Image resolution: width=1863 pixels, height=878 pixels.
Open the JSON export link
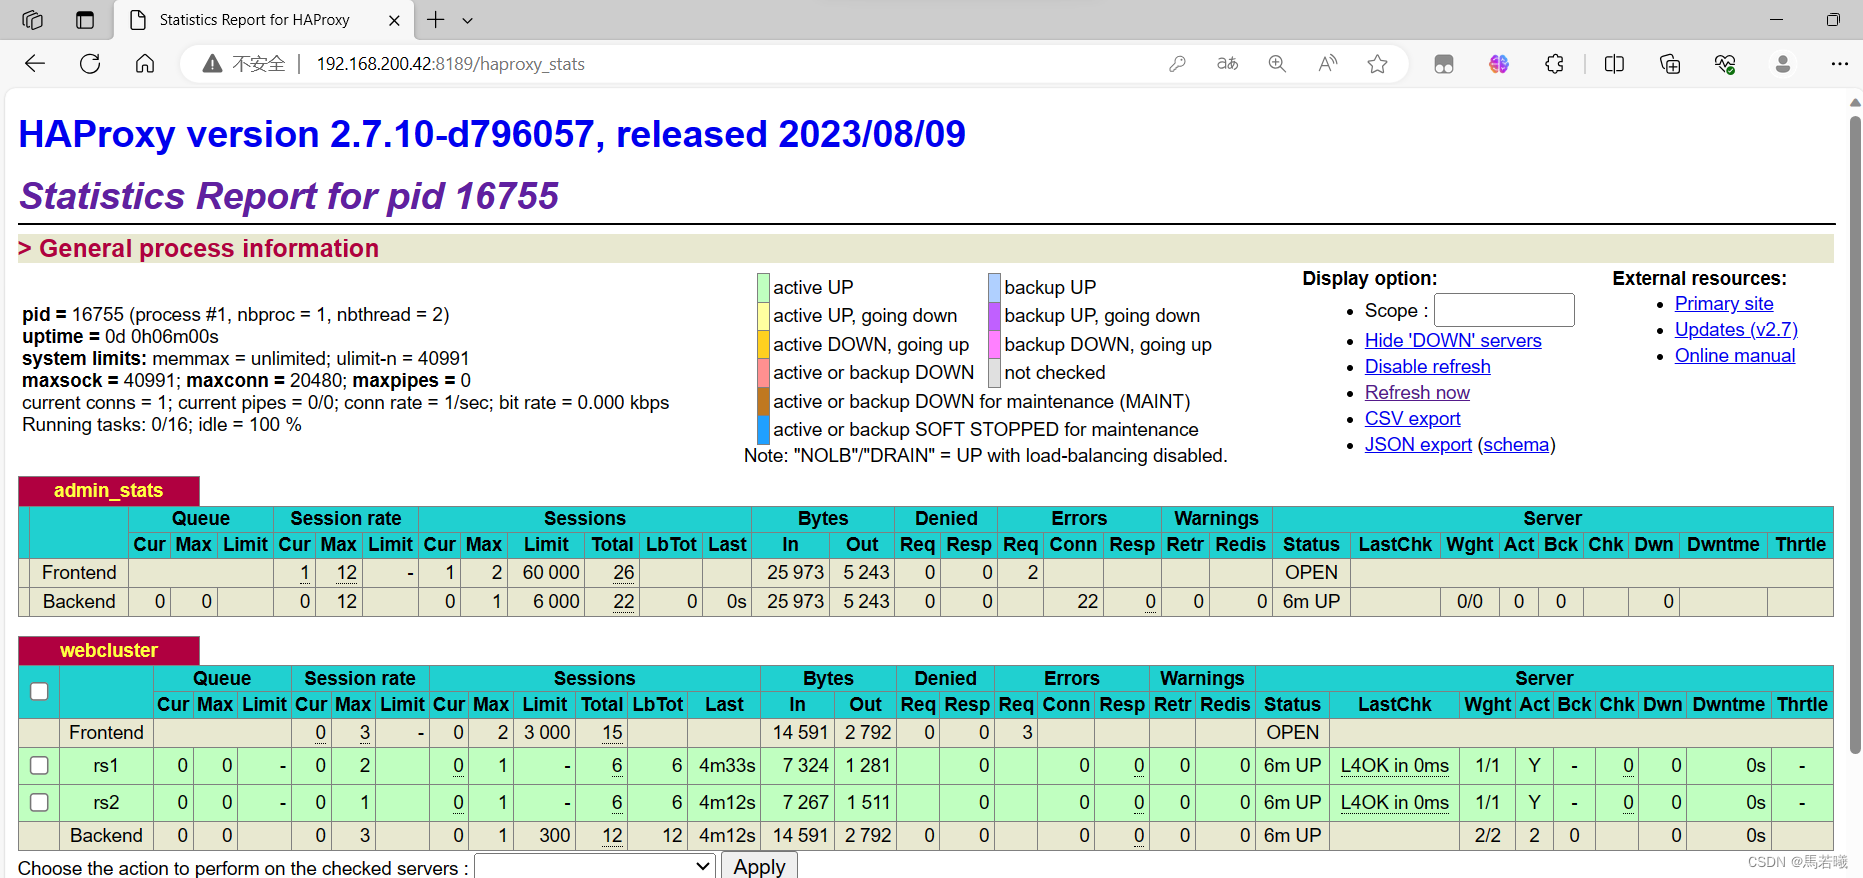pos(1418,445)
